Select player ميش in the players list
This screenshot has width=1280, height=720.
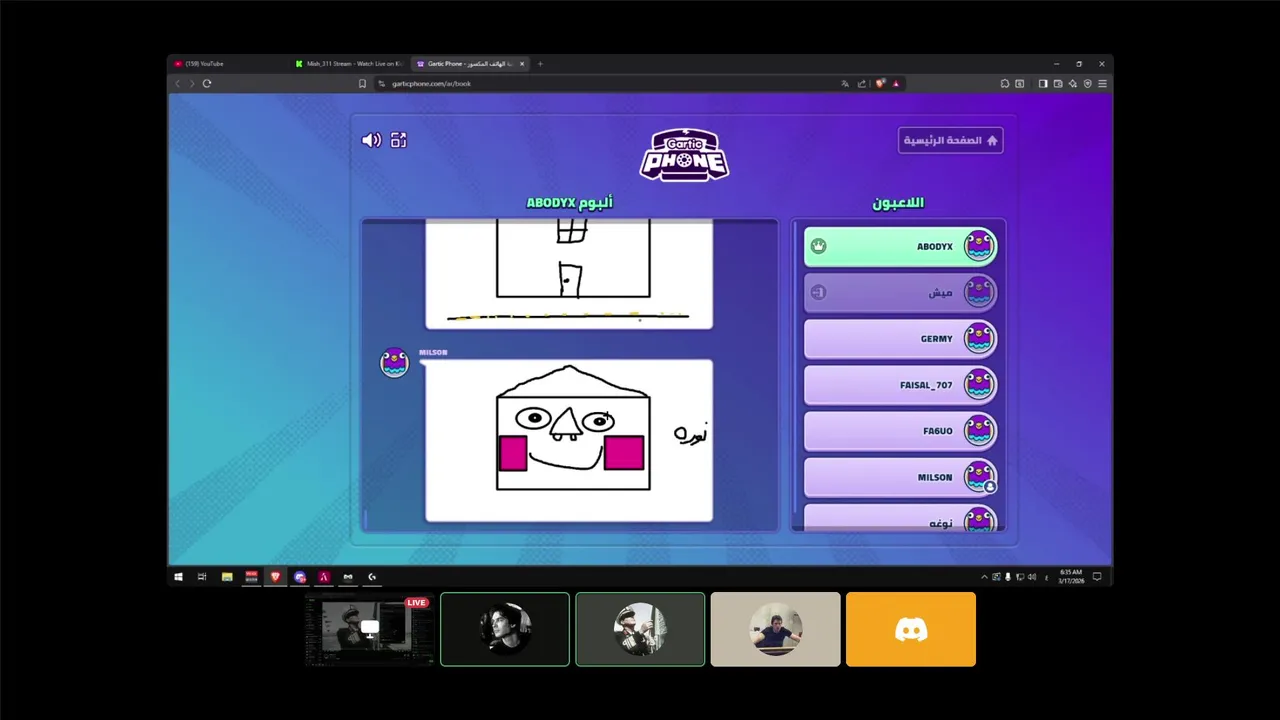click(x=900, y=292)
